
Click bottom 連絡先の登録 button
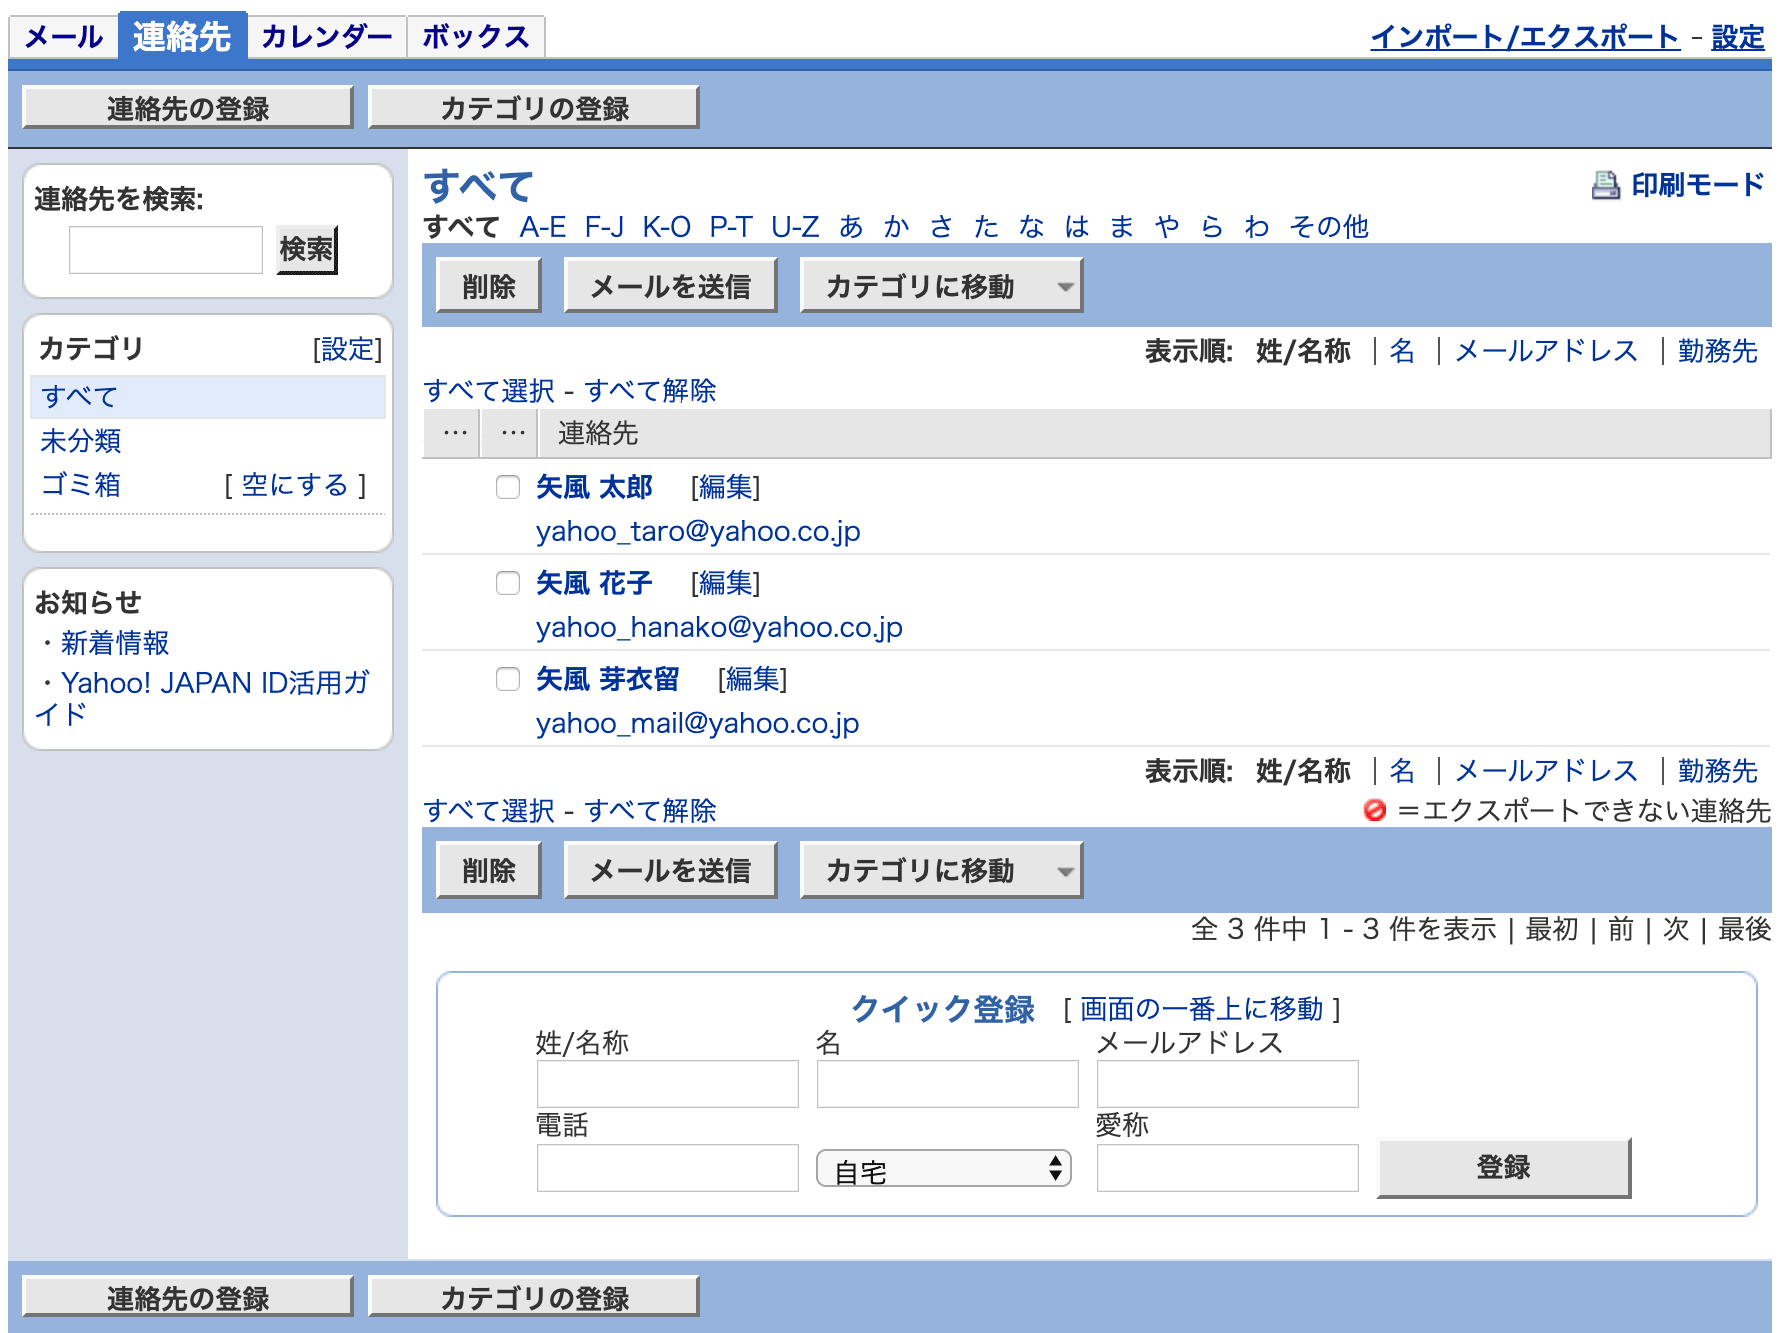(x=188, y=1297)
